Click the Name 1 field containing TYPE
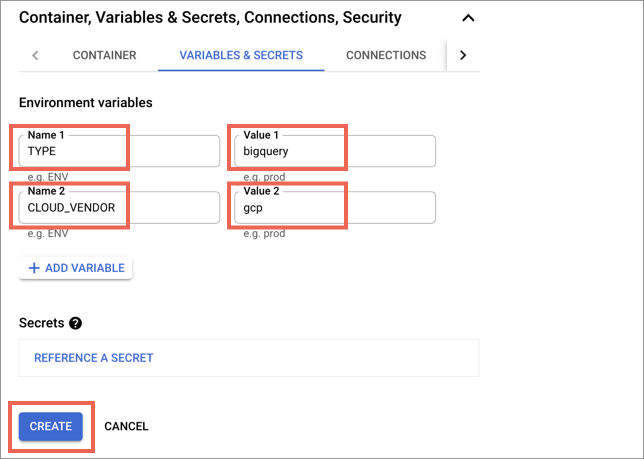Image resolution: width=644 pixels, height=459 pixels. [x=119, y=151]
